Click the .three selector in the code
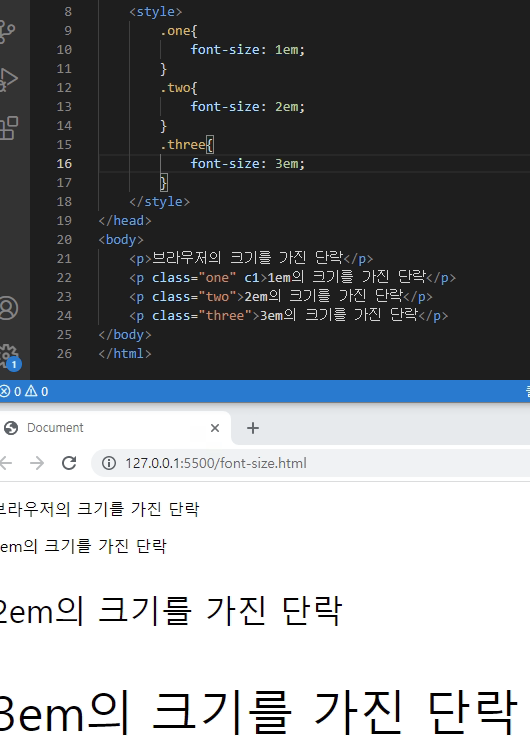 click(183, 144)
